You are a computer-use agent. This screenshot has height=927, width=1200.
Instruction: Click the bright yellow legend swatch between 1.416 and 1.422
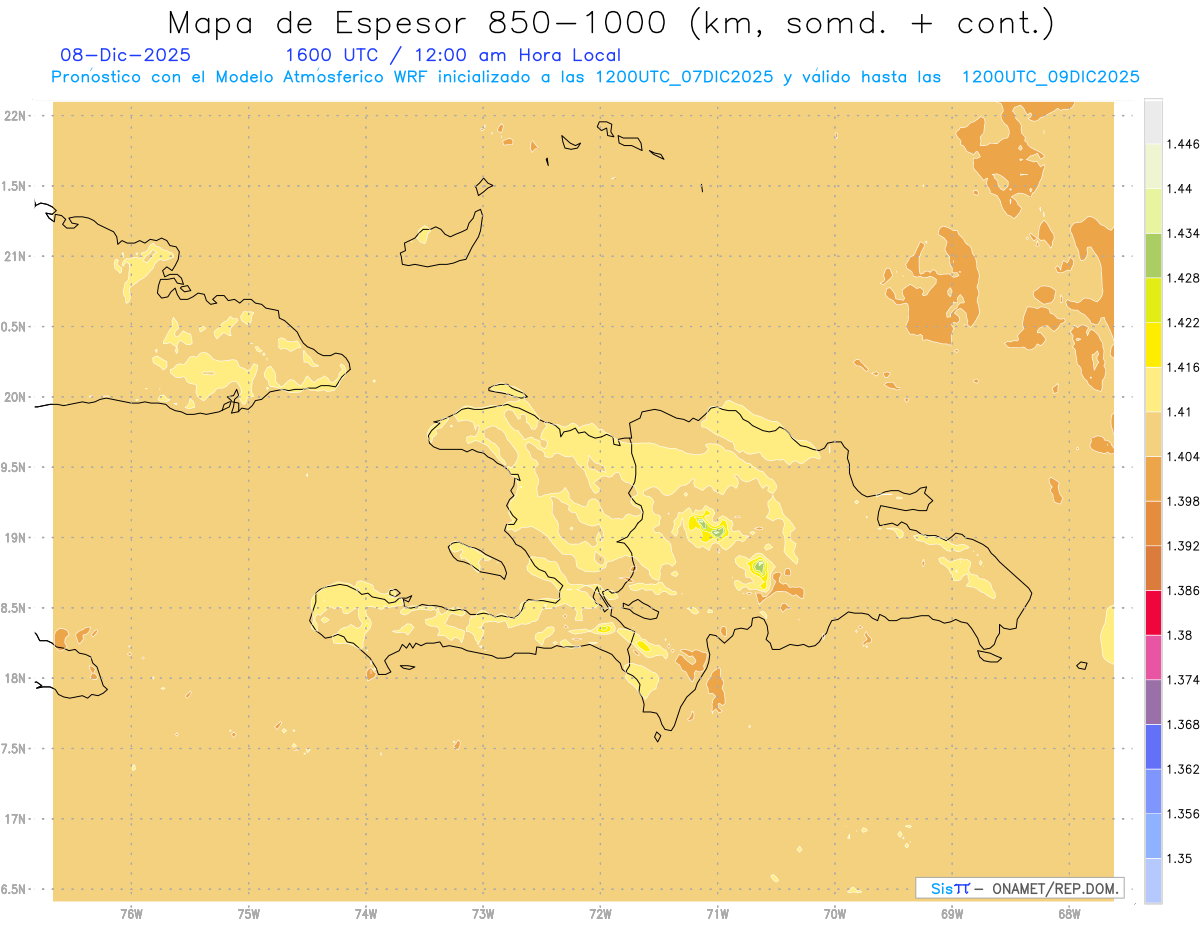[1153, 344]
